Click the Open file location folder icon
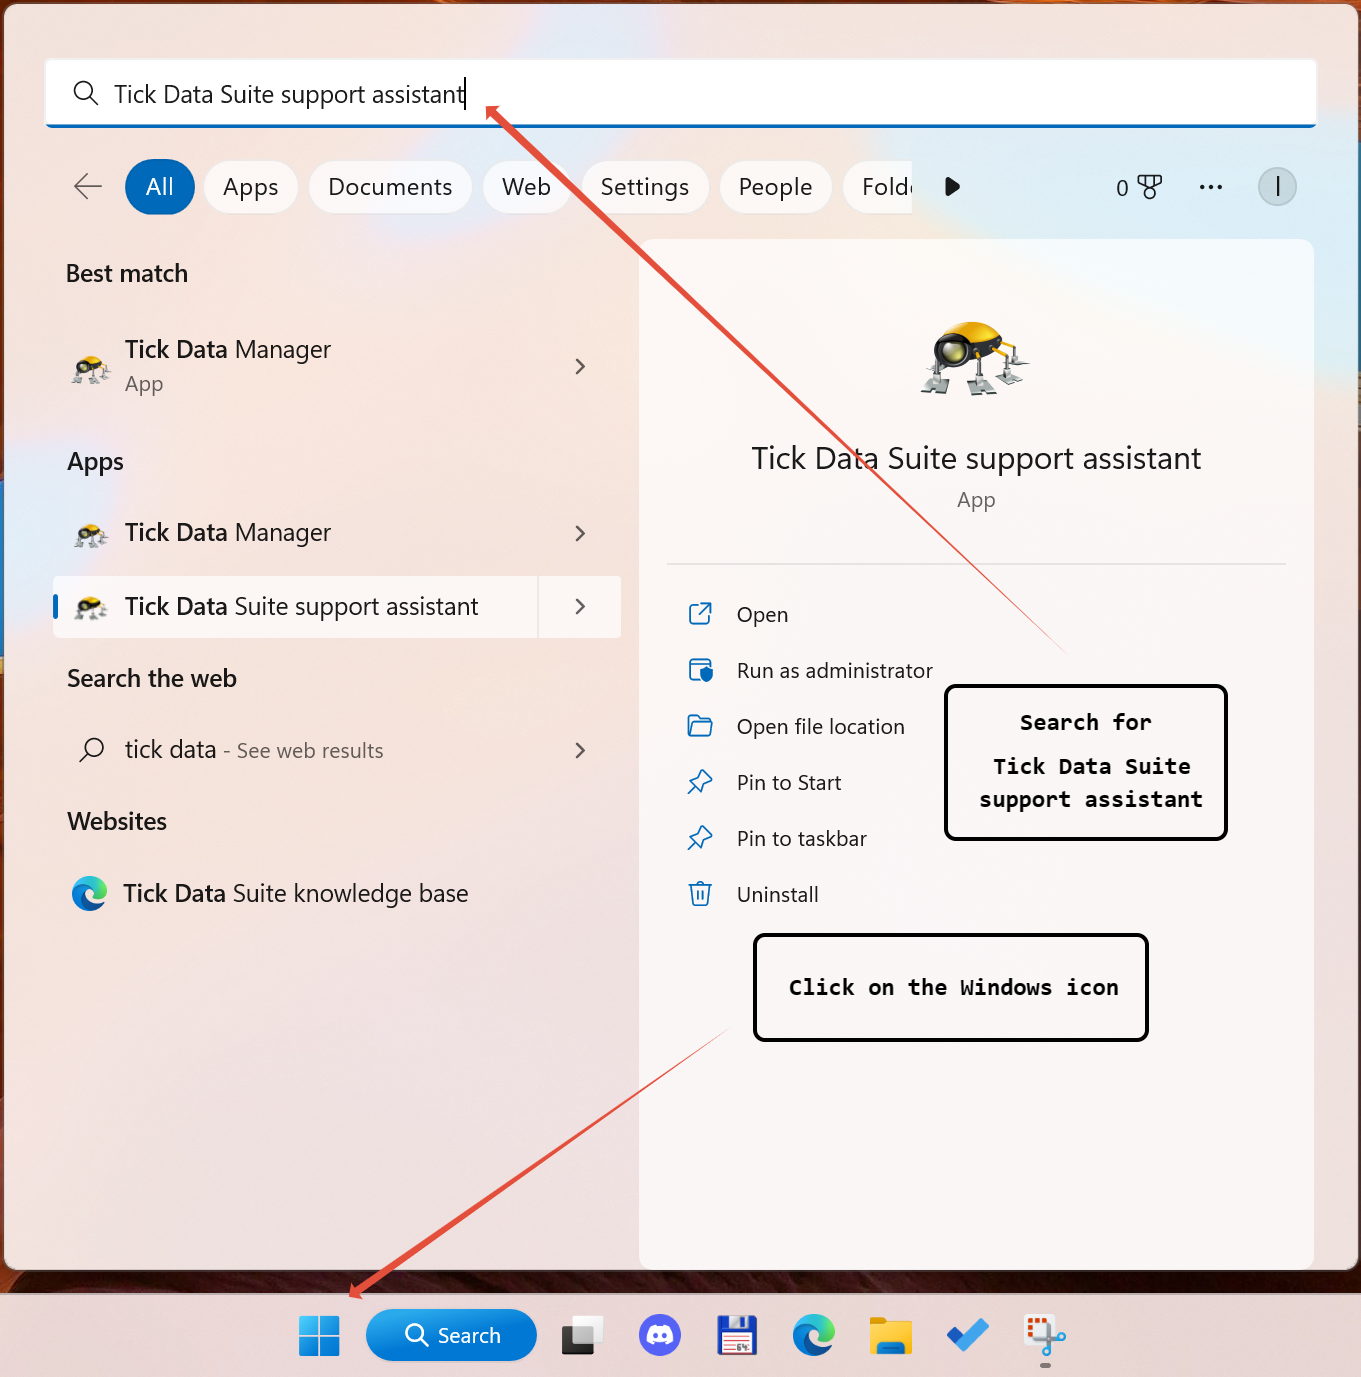This screenshot has width=1361, height=1377. (700, 726)
